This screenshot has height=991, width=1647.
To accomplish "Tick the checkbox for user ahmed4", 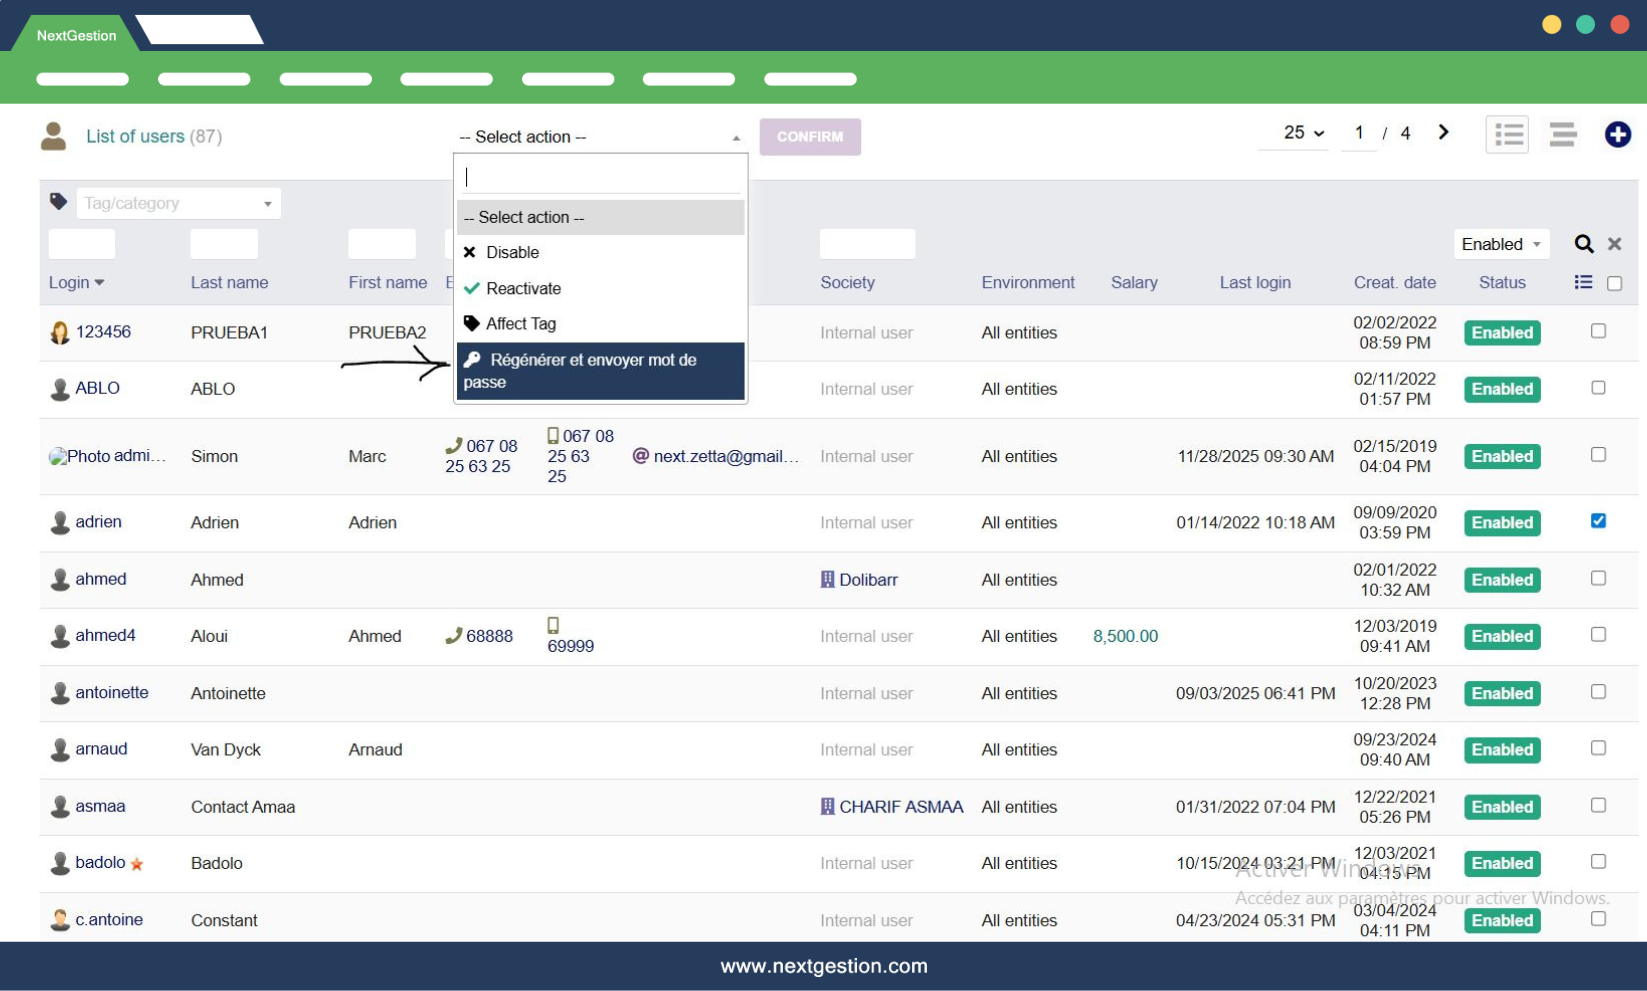I will 1598,635.
